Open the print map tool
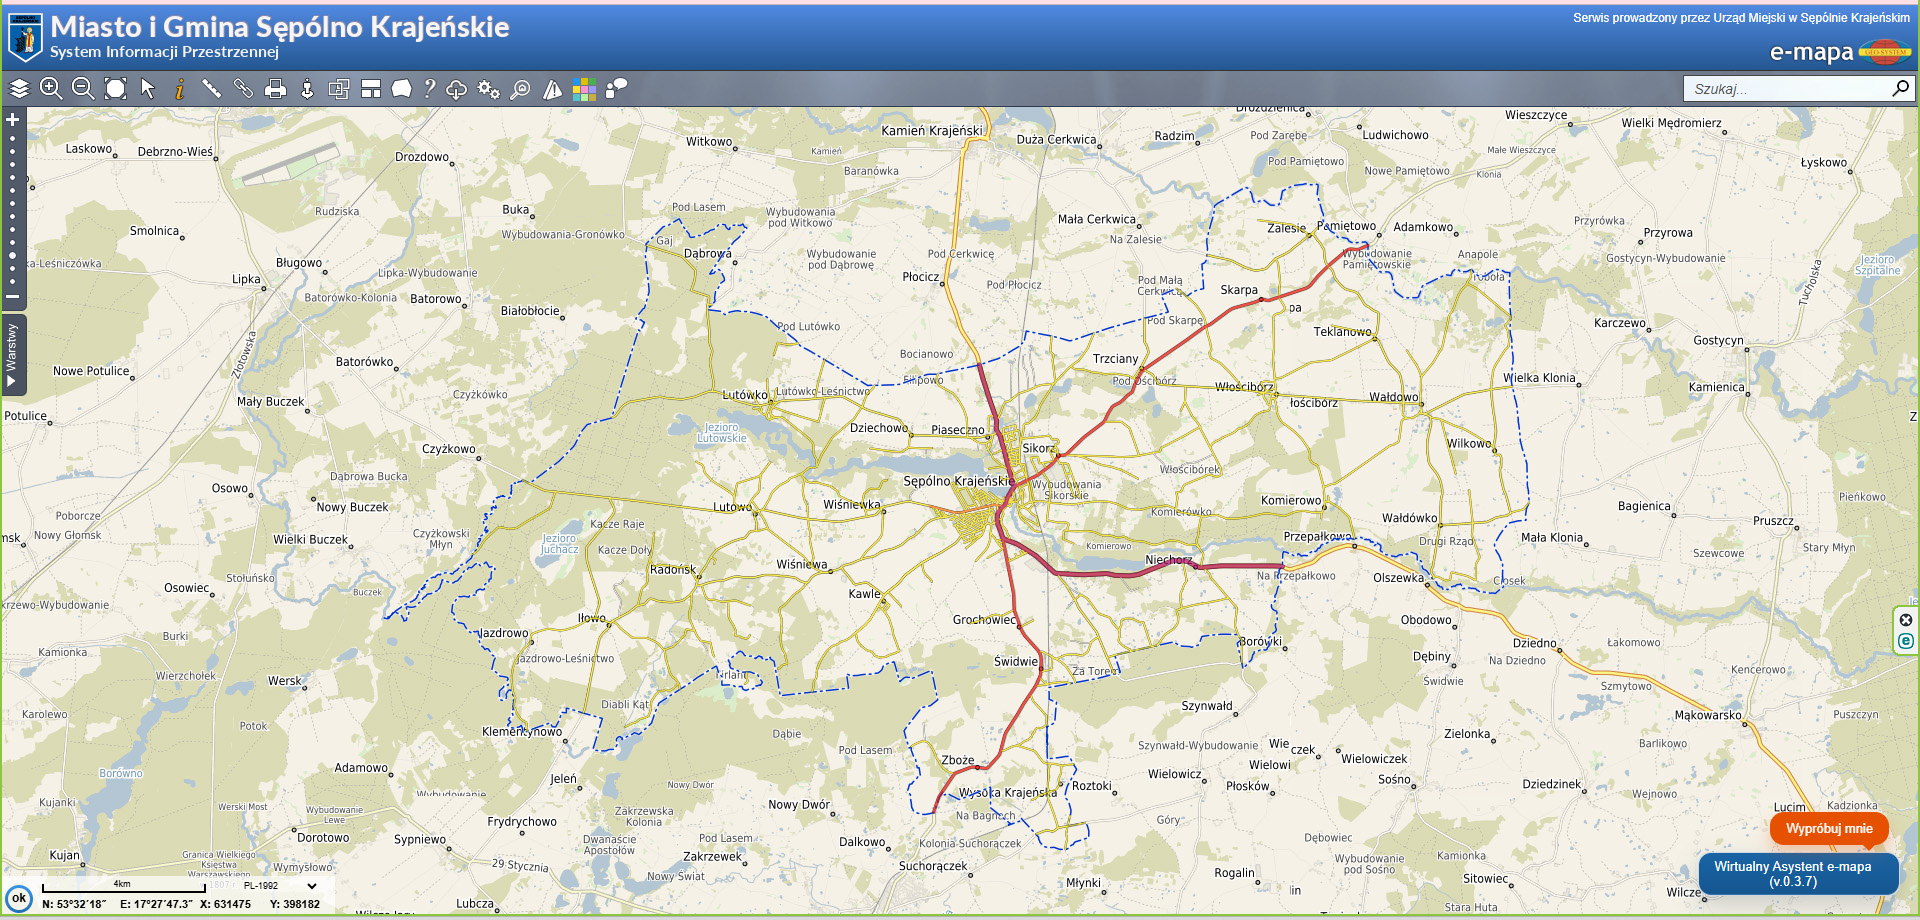The image size is (1920, 920). coord(275,89)
